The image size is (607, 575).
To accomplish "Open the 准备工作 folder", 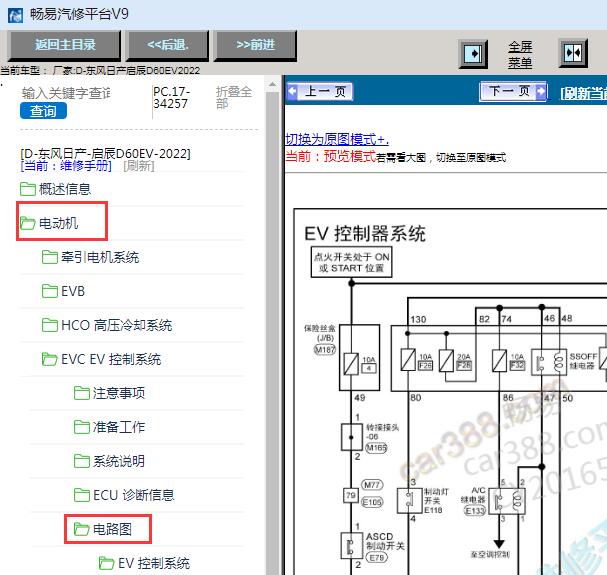I will [110, 427].
